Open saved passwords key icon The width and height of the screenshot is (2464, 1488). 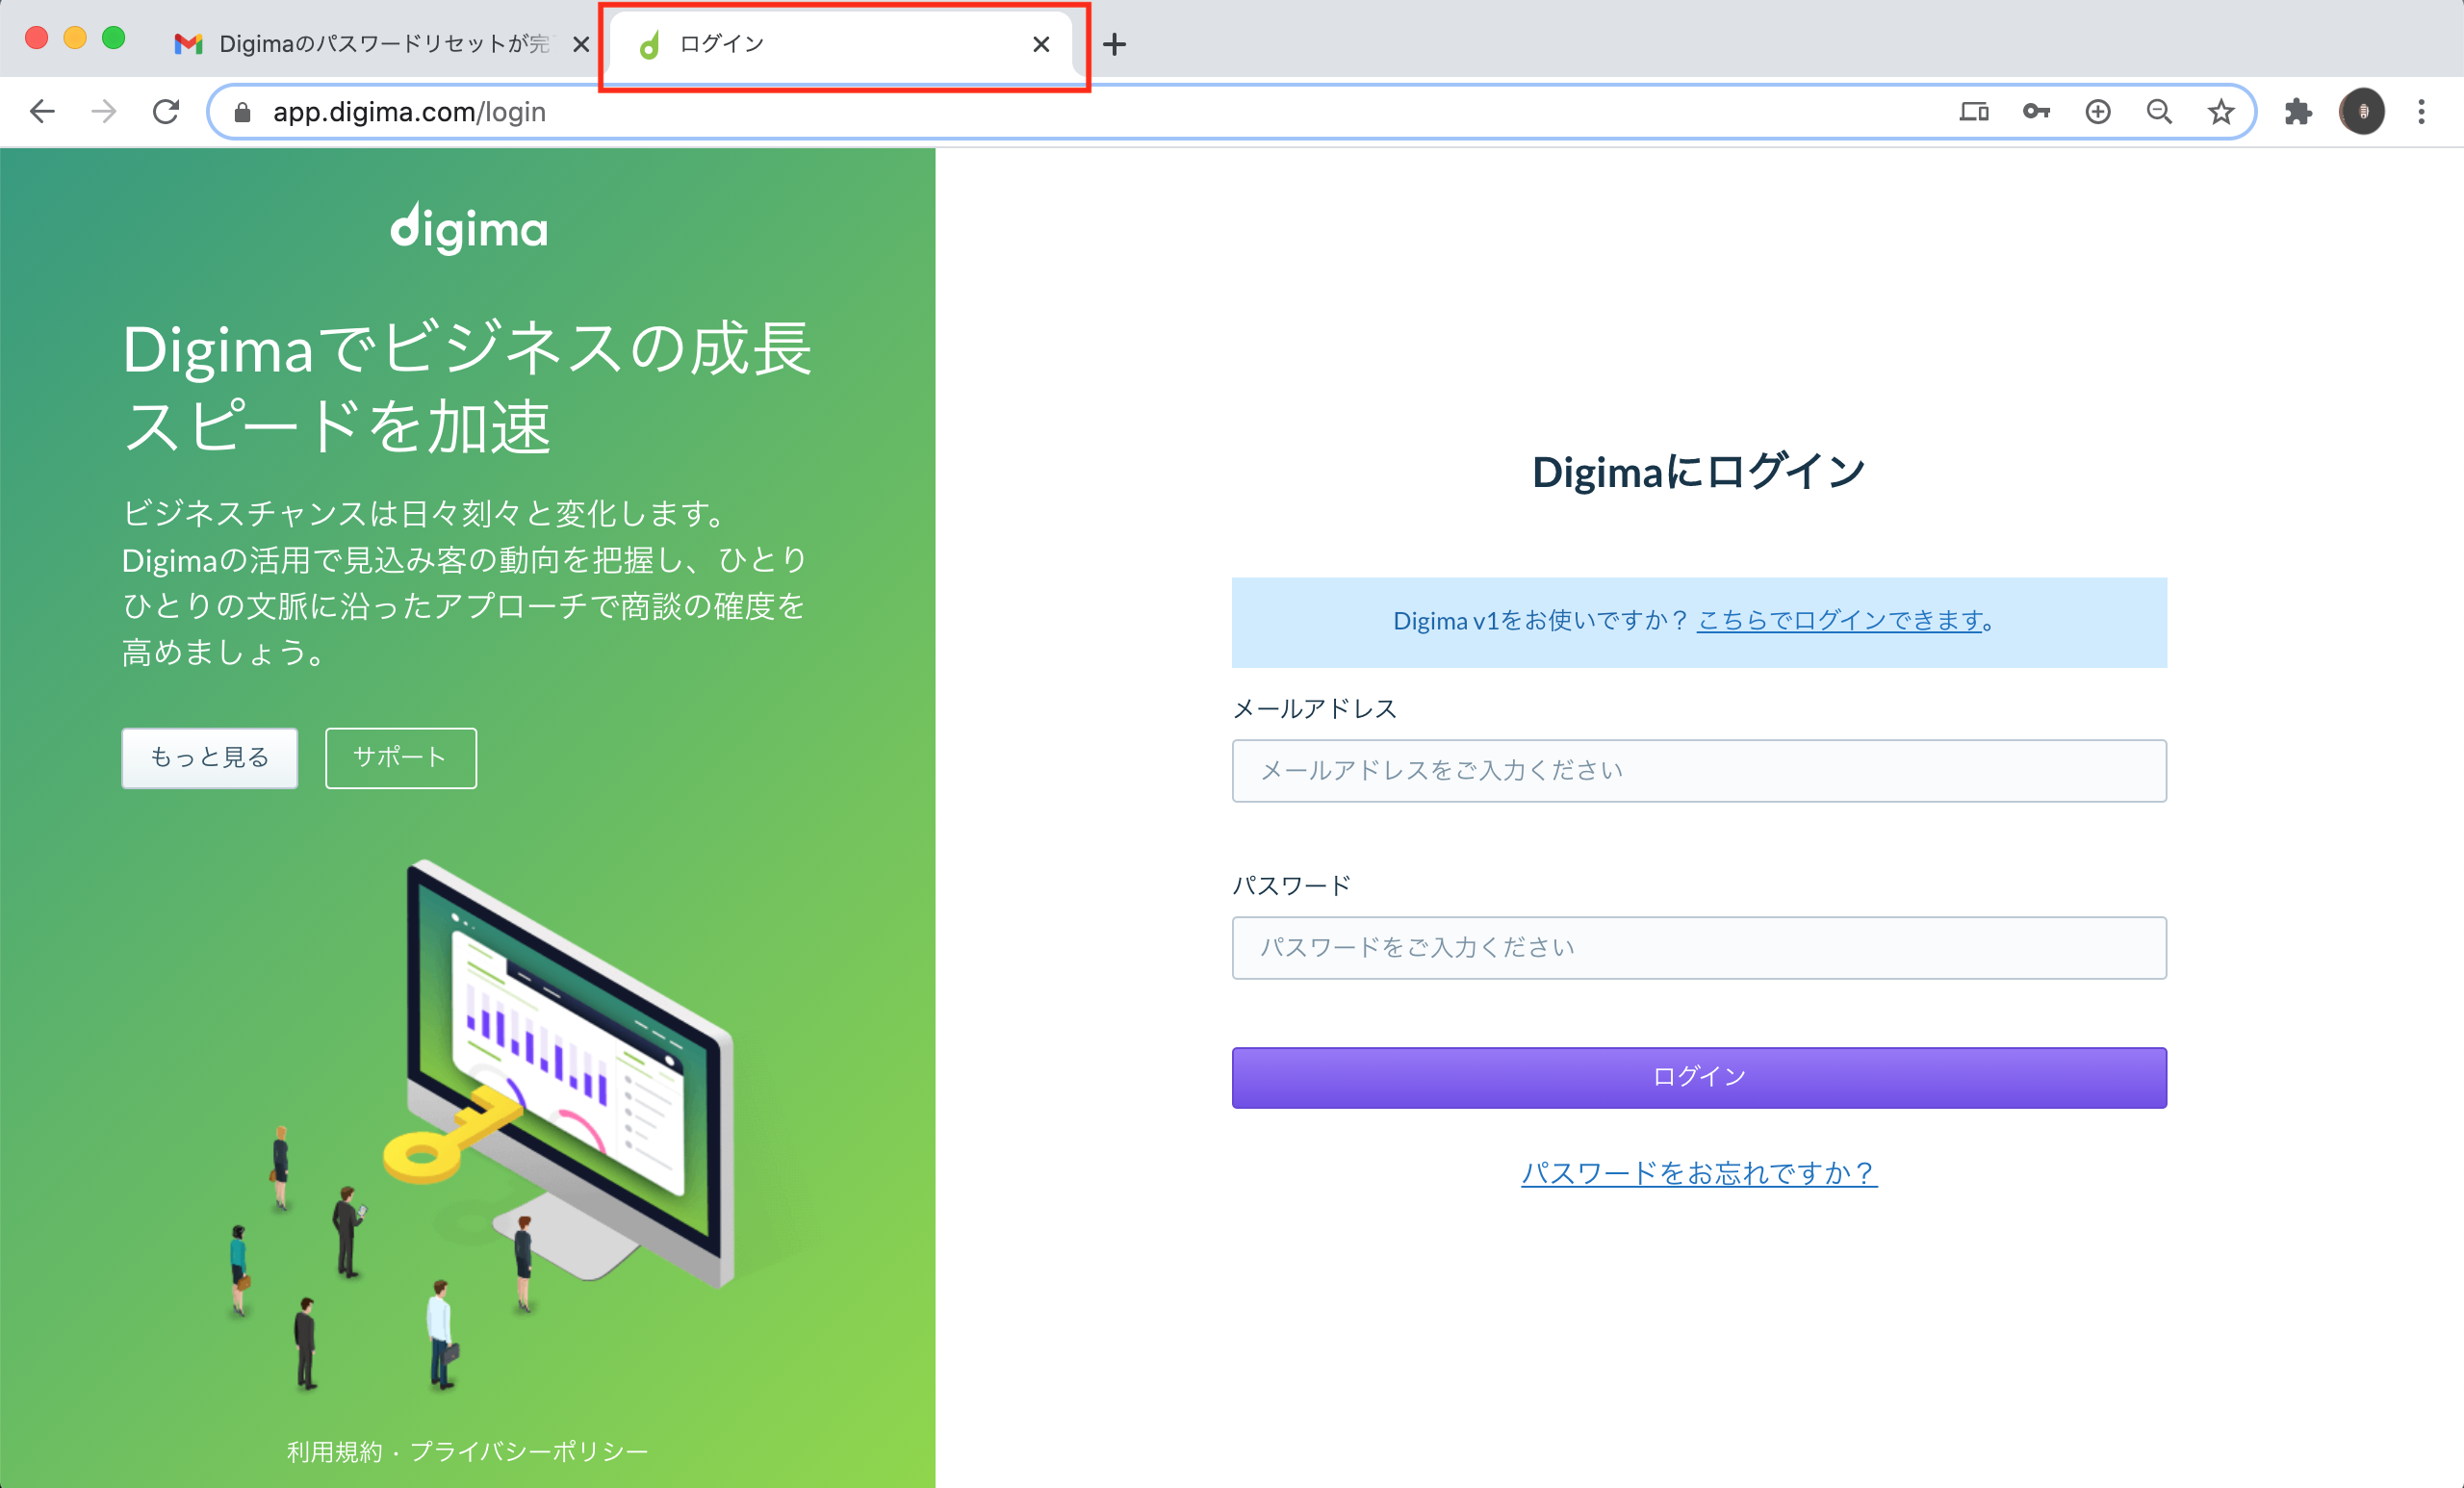click(x=2036, y=112)
